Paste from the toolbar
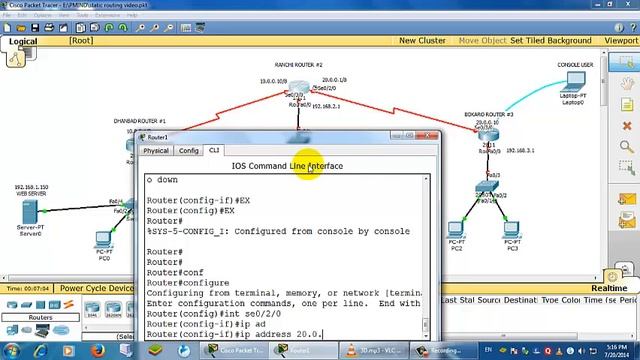The height and width of the screenshot is (360, 640). pos(95,28)
